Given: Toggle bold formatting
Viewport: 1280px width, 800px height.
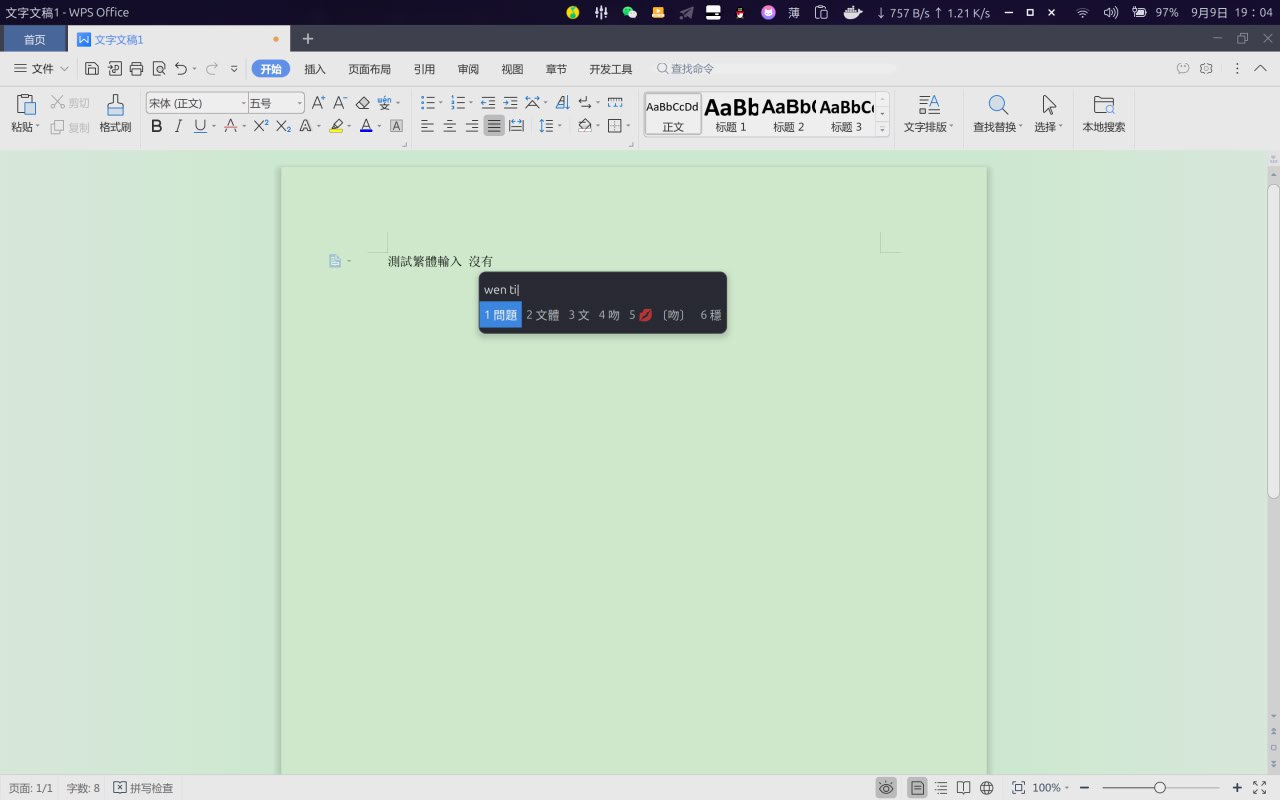Looking at the screenshot, I should pyautogui.click(x=156, y=126).
